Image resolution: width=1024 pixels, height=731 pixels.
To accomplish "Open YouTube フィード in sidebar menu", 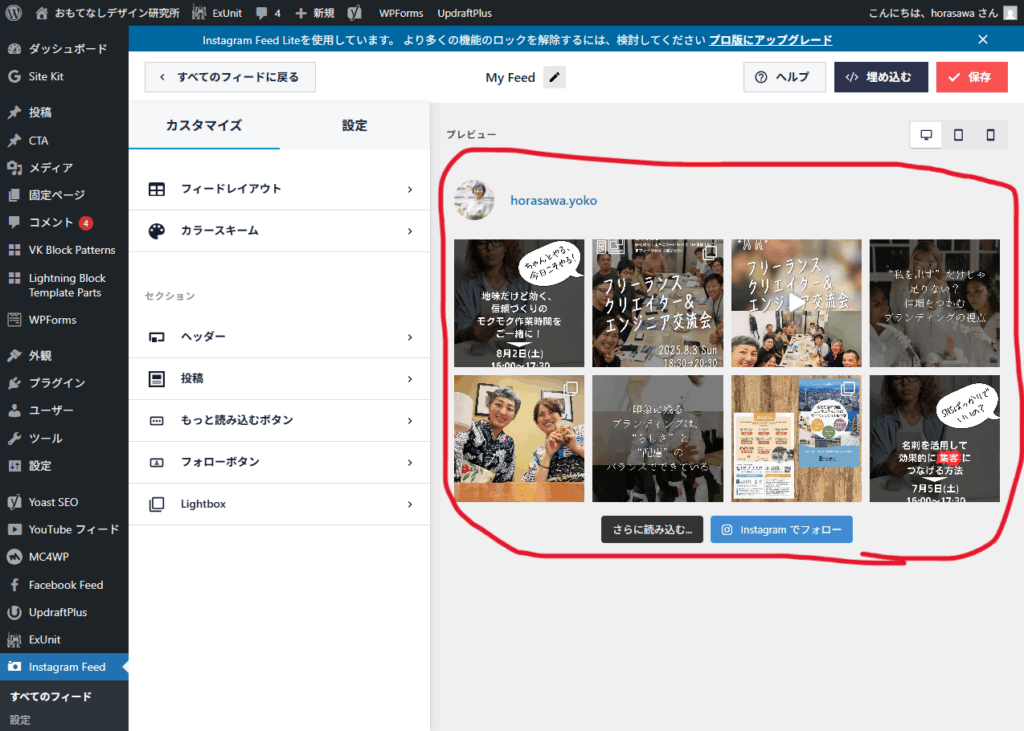I will point(73,530).
